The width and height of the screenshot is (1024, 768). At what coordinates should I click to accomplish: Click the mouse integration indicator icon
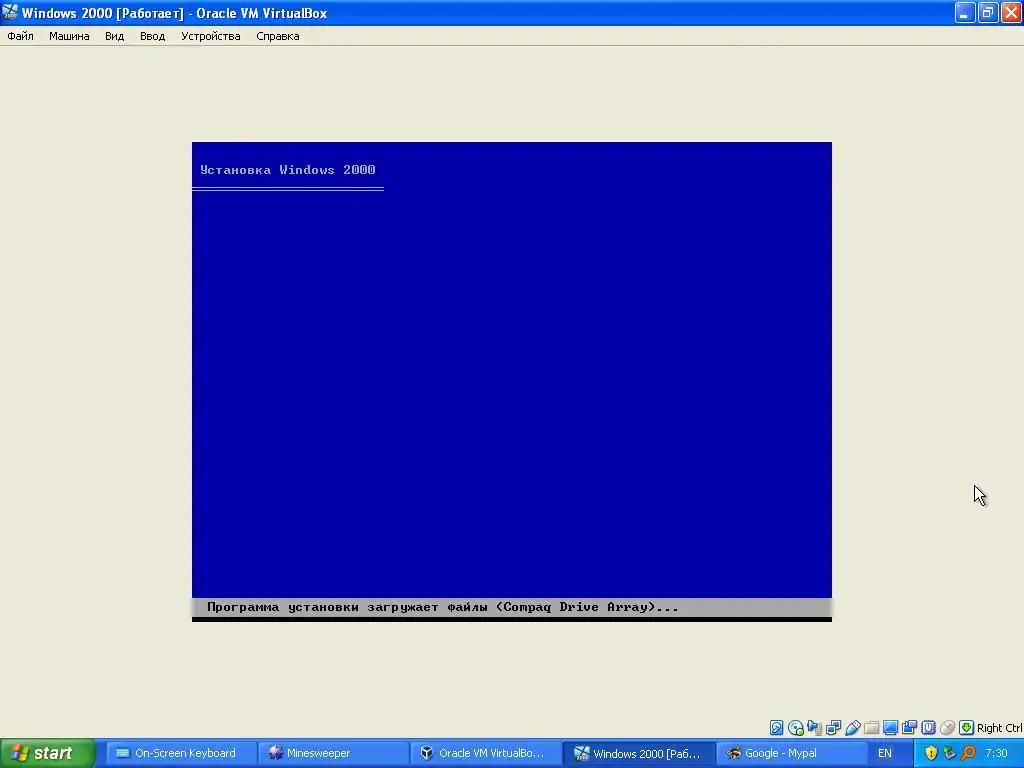point(947,728)
